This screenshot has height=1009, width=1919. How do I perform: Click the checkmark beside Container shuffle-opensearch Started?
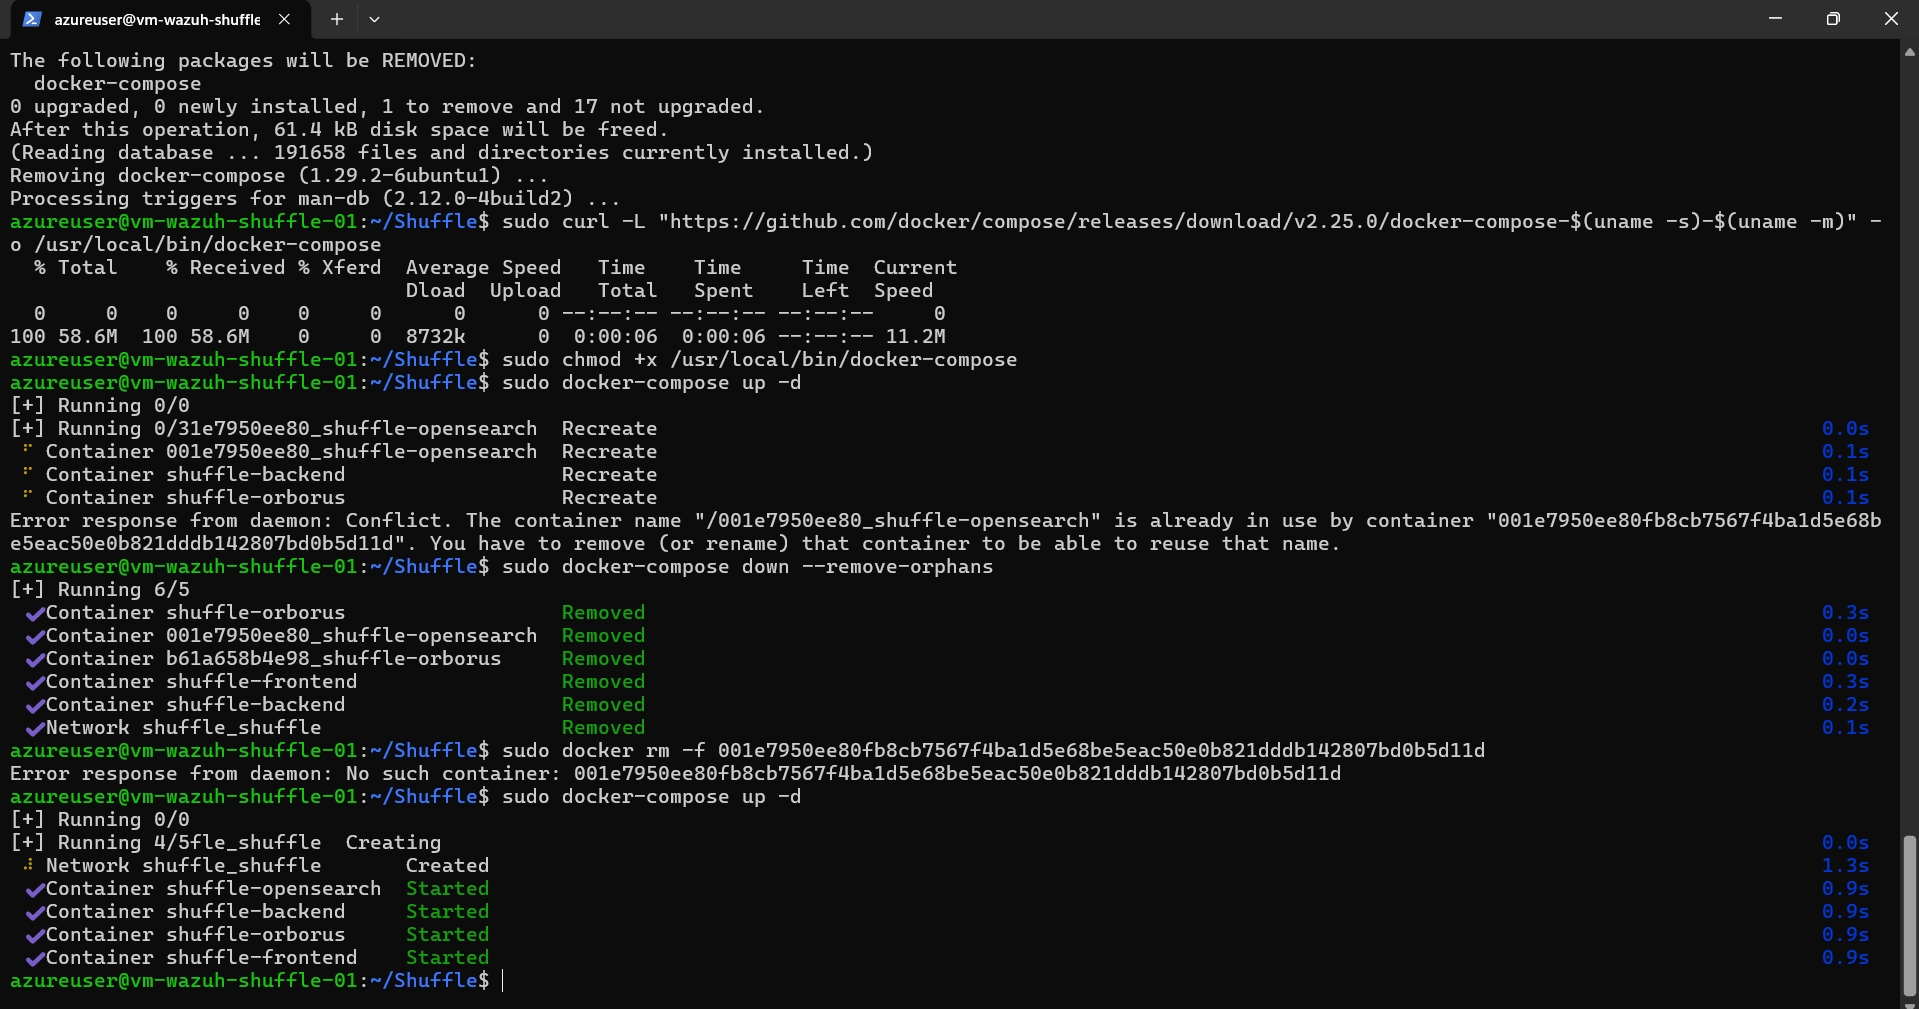coord(35,889)
